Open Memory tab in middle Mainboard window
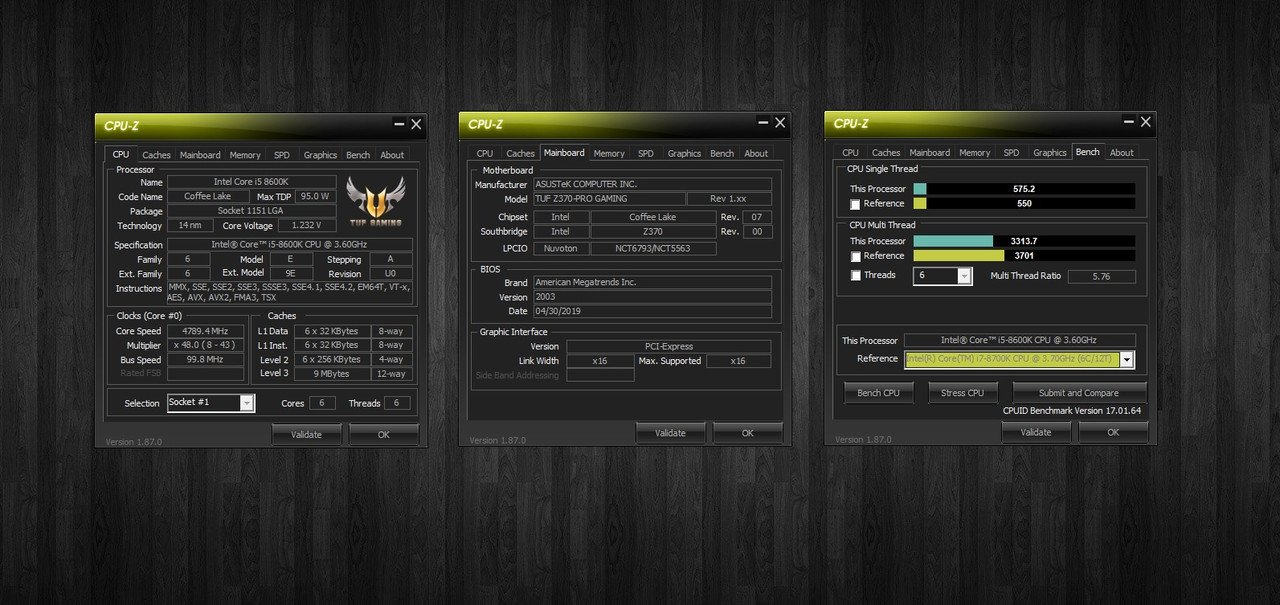 (x=609, y=153)
